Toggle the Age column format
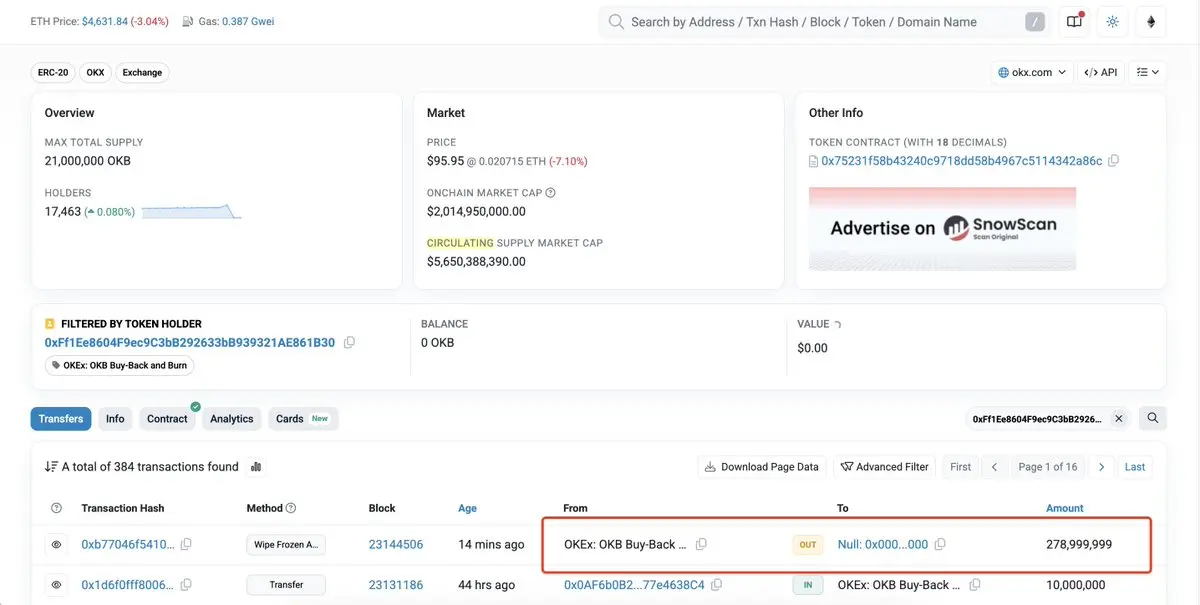This screenshot has height=605, width=1200. 467,508
